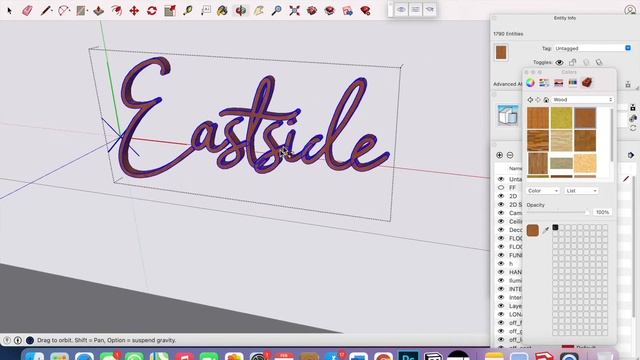This screenshot has height=360, width=640.
Task: Open the 3D Warehouse icon
Action: point(312,11)
